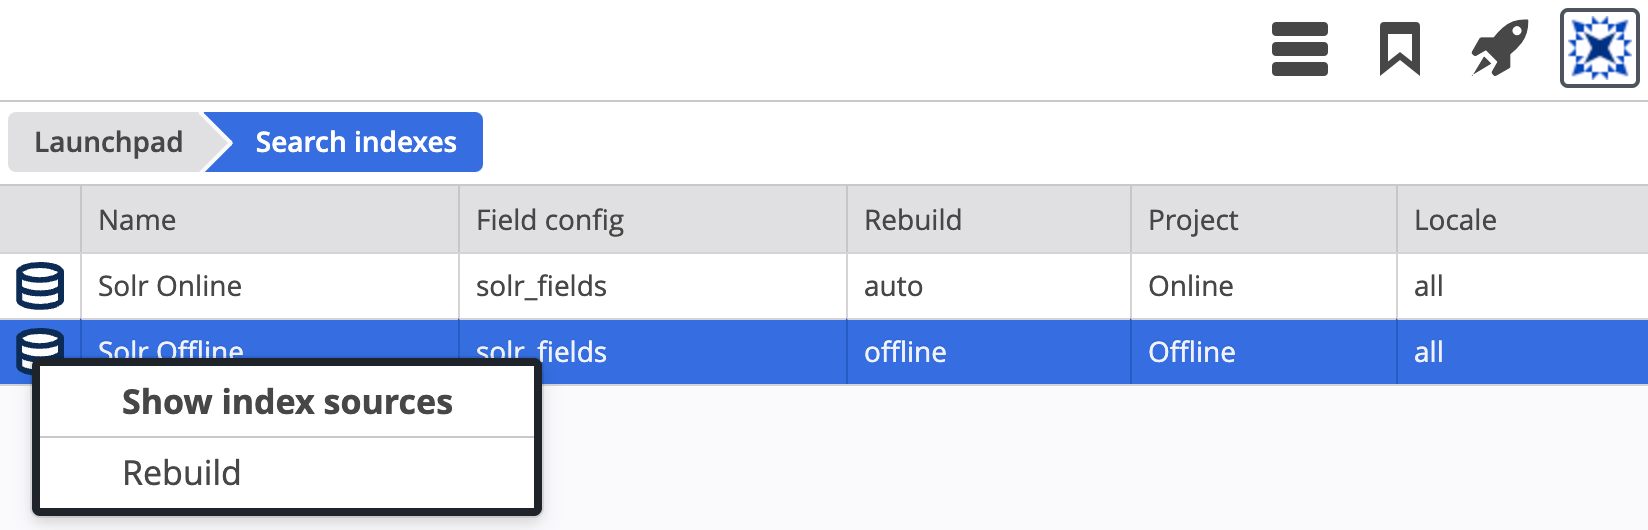Go to the Launchpad breadcrumb
This screenshot has width=1648, height=530.
click(108, 142)
